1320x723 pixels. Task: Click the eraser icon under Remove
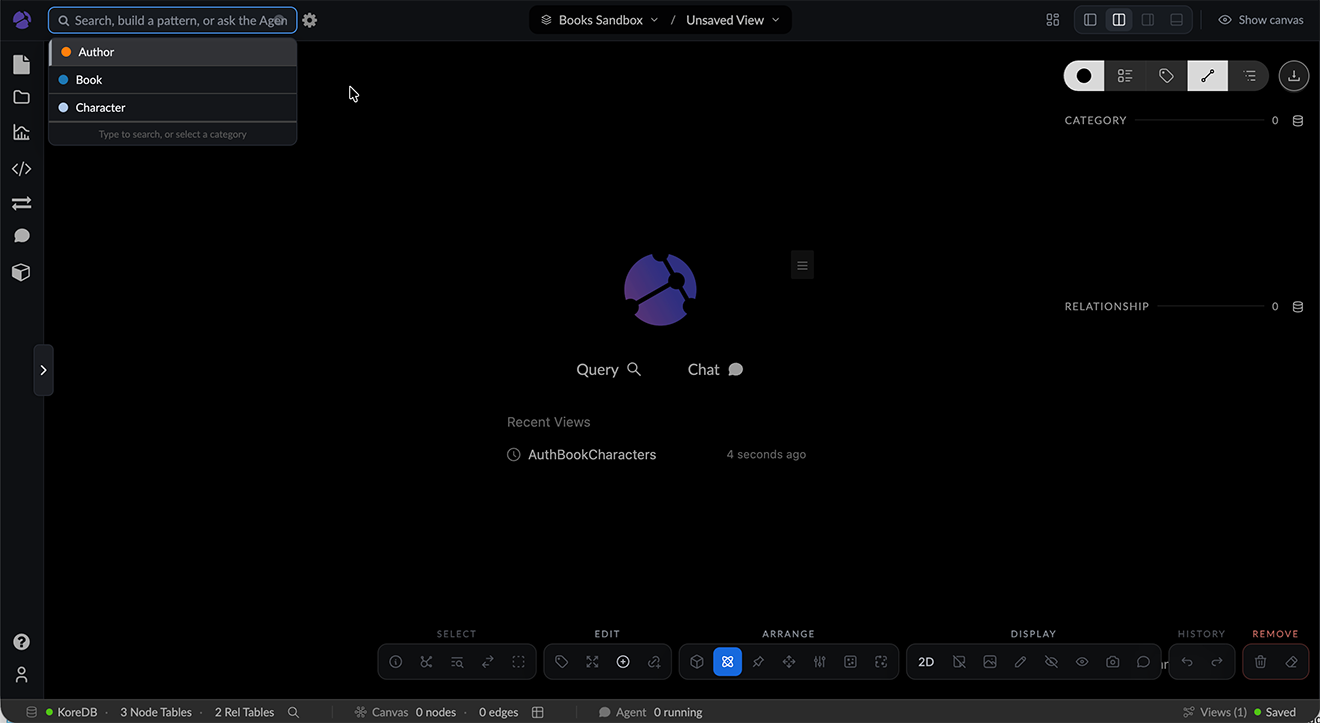tap(1291, 662)
